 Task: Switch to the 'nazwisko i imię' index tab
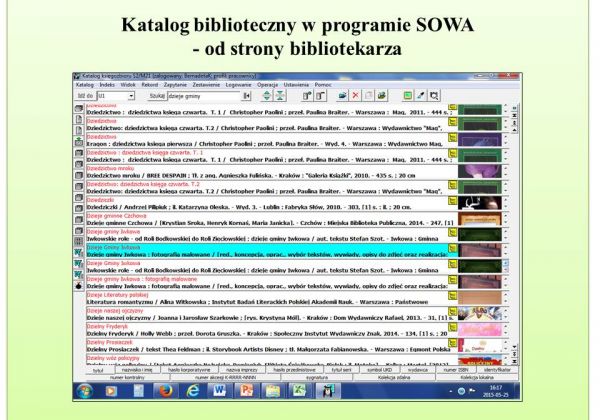pos(137,370)
